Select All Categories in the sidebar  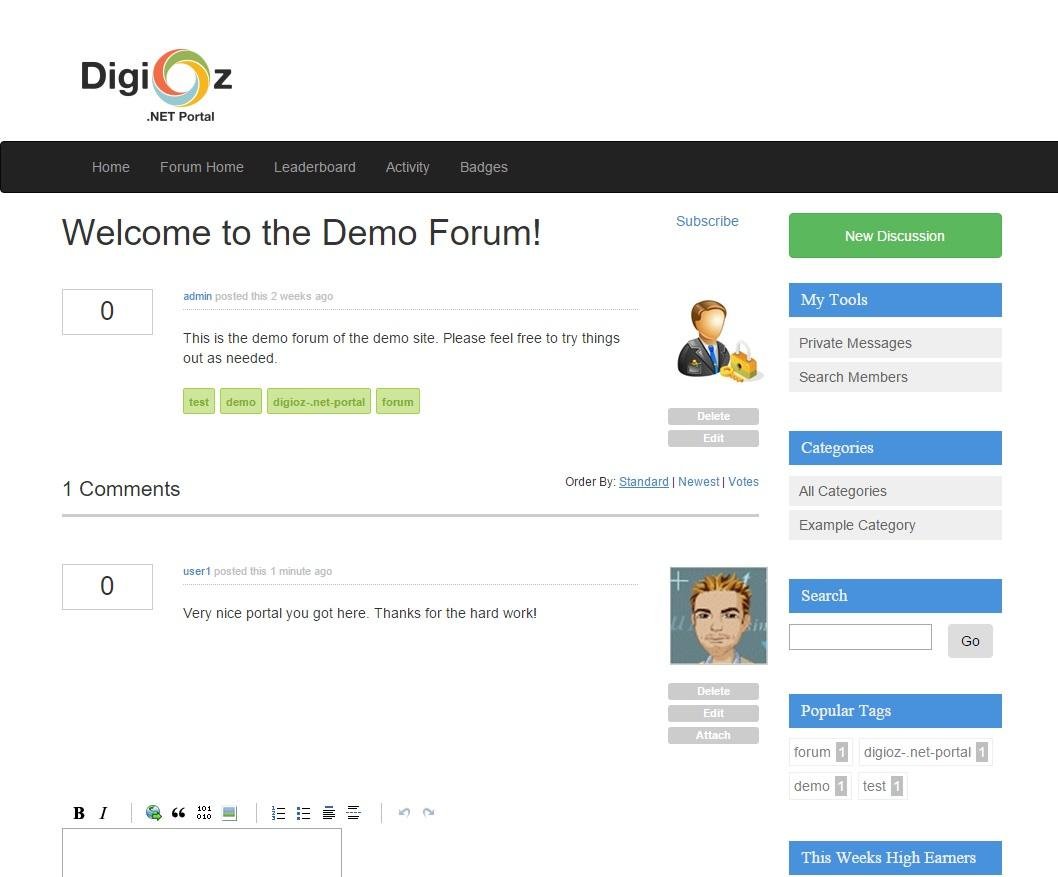[x=842, y=490]
